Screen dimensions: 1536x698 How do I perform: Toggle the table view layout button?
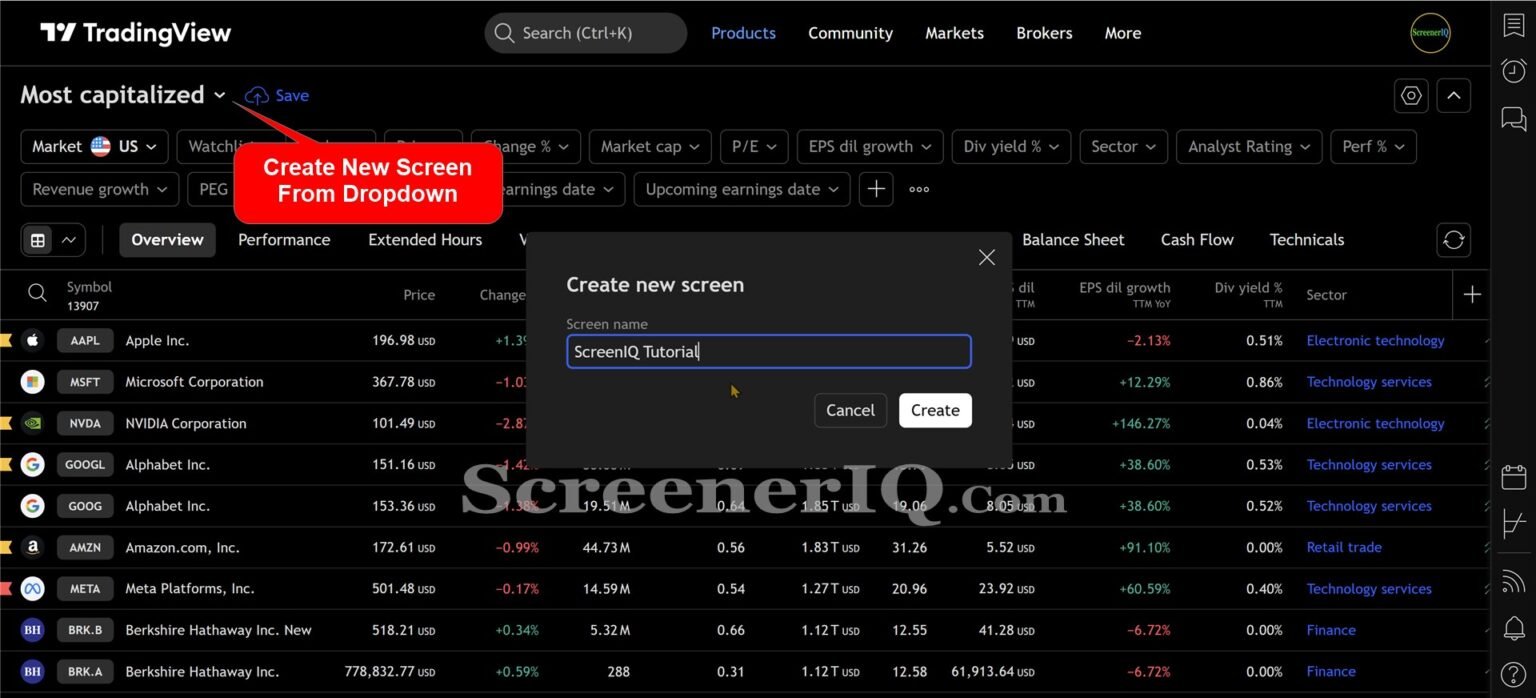(38, 240)
